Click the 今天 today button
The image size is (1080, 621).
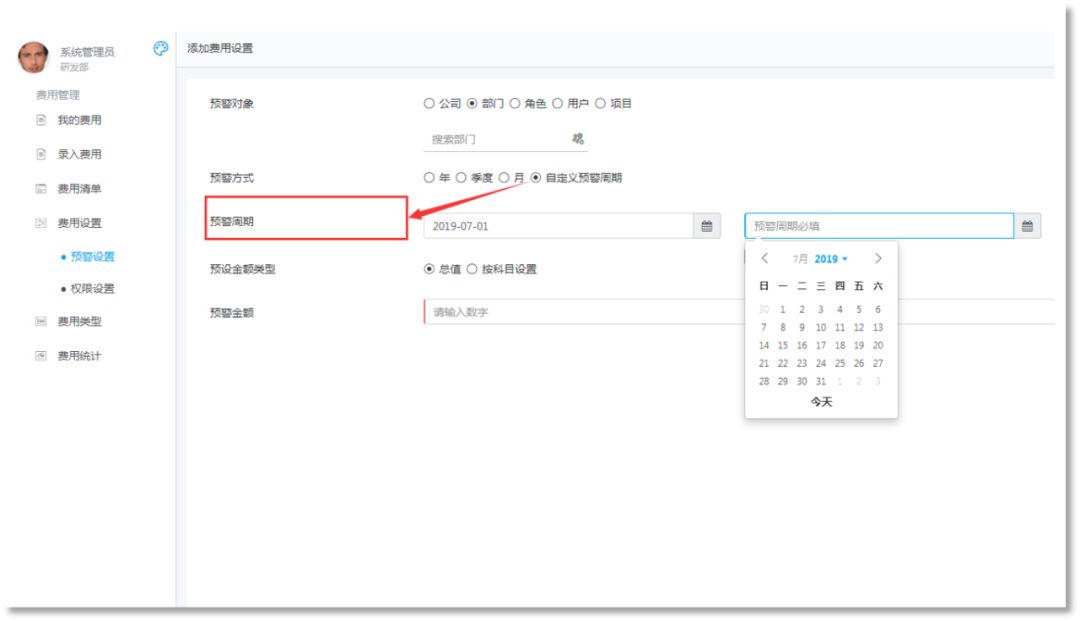[x=821, y=401]
